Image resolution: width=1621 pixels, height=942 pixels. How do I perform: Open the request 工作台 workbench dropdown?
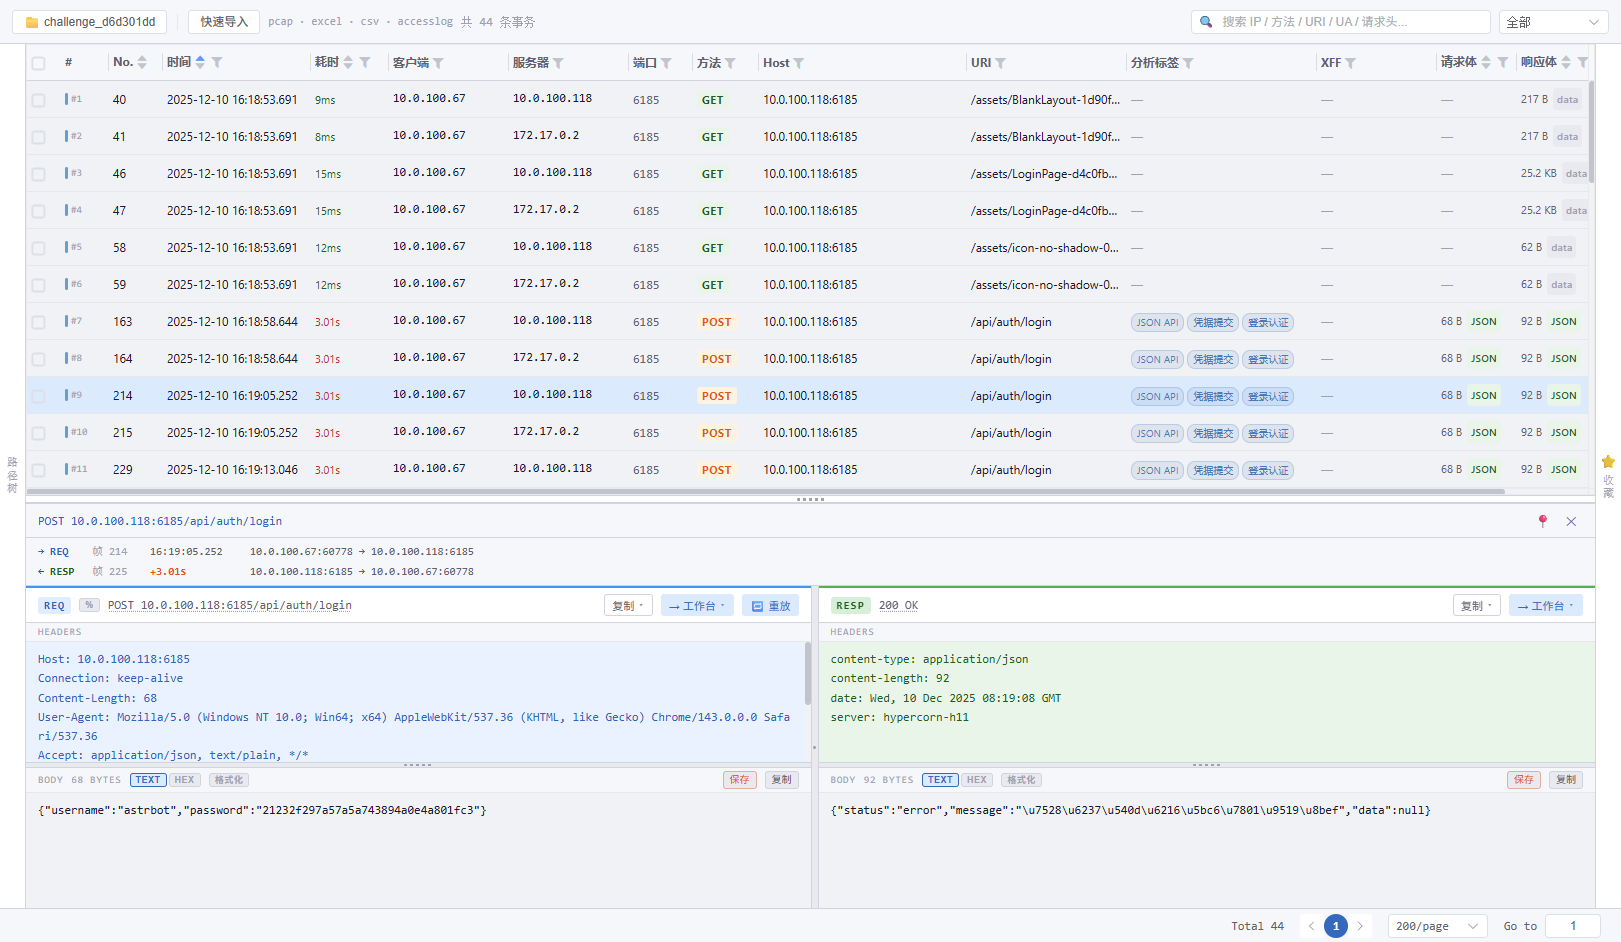click(697, 606)
